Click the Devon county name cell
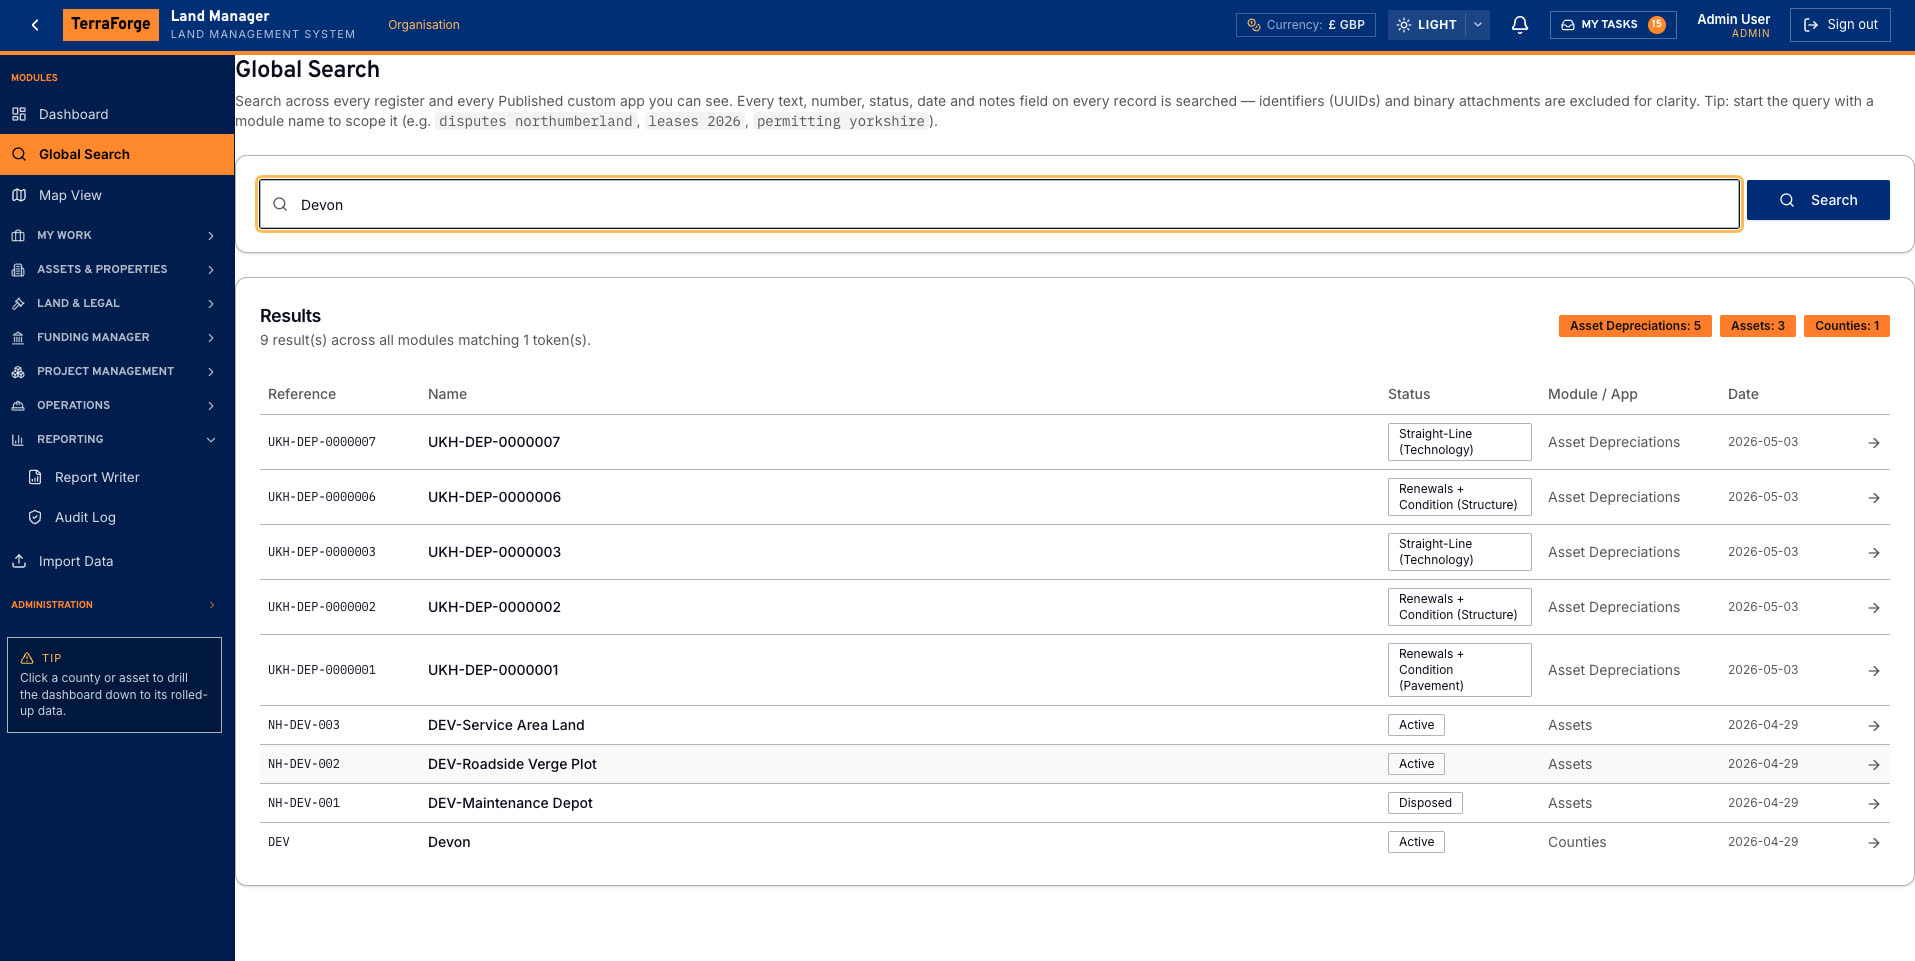The height and width of the screenshot is (961, 1915). tap(449, 842)
